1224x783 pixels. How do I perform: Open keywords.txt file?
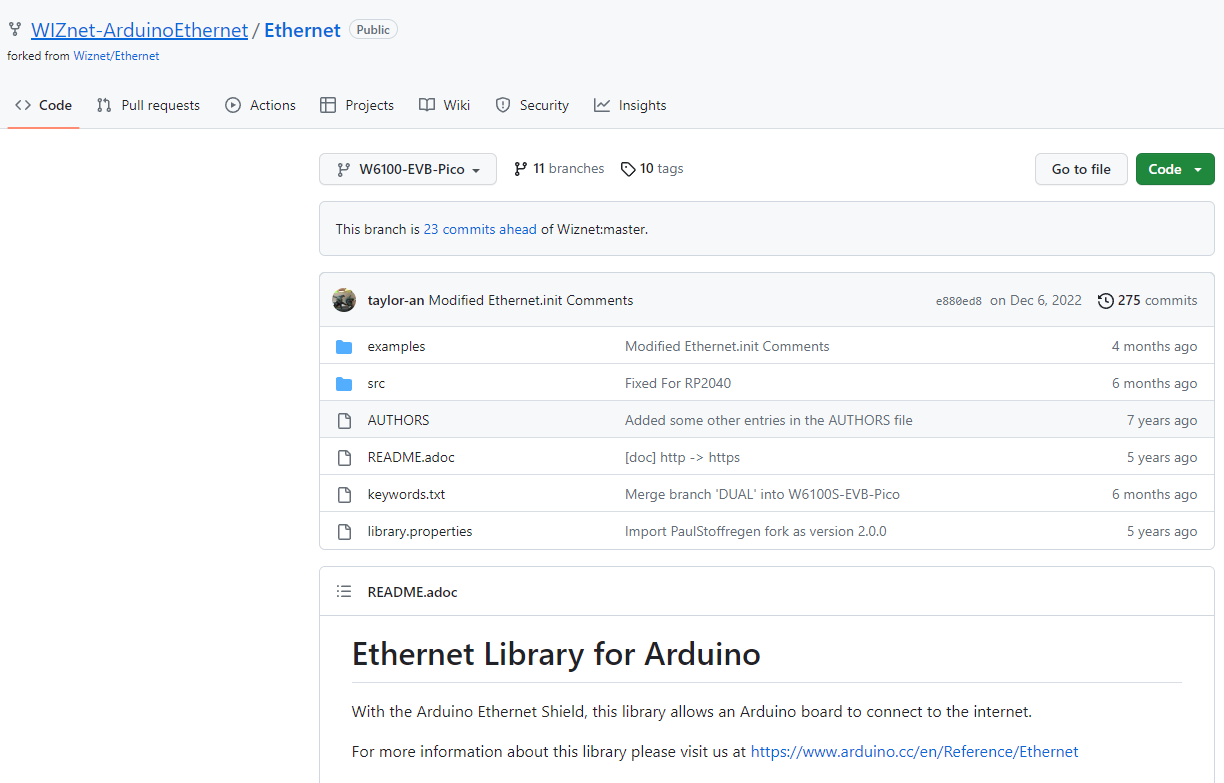click(x=406, y=494)
